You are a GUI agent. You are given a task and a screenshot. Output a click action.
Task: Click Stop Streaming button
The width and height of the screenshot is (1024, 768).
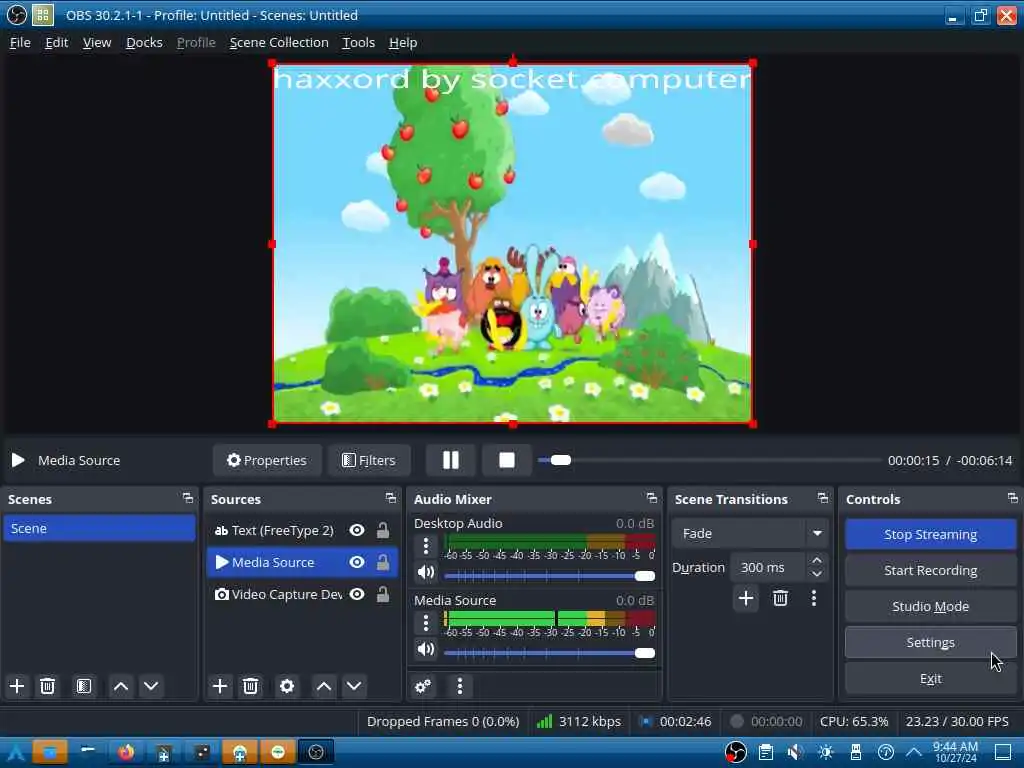point(931,534)
